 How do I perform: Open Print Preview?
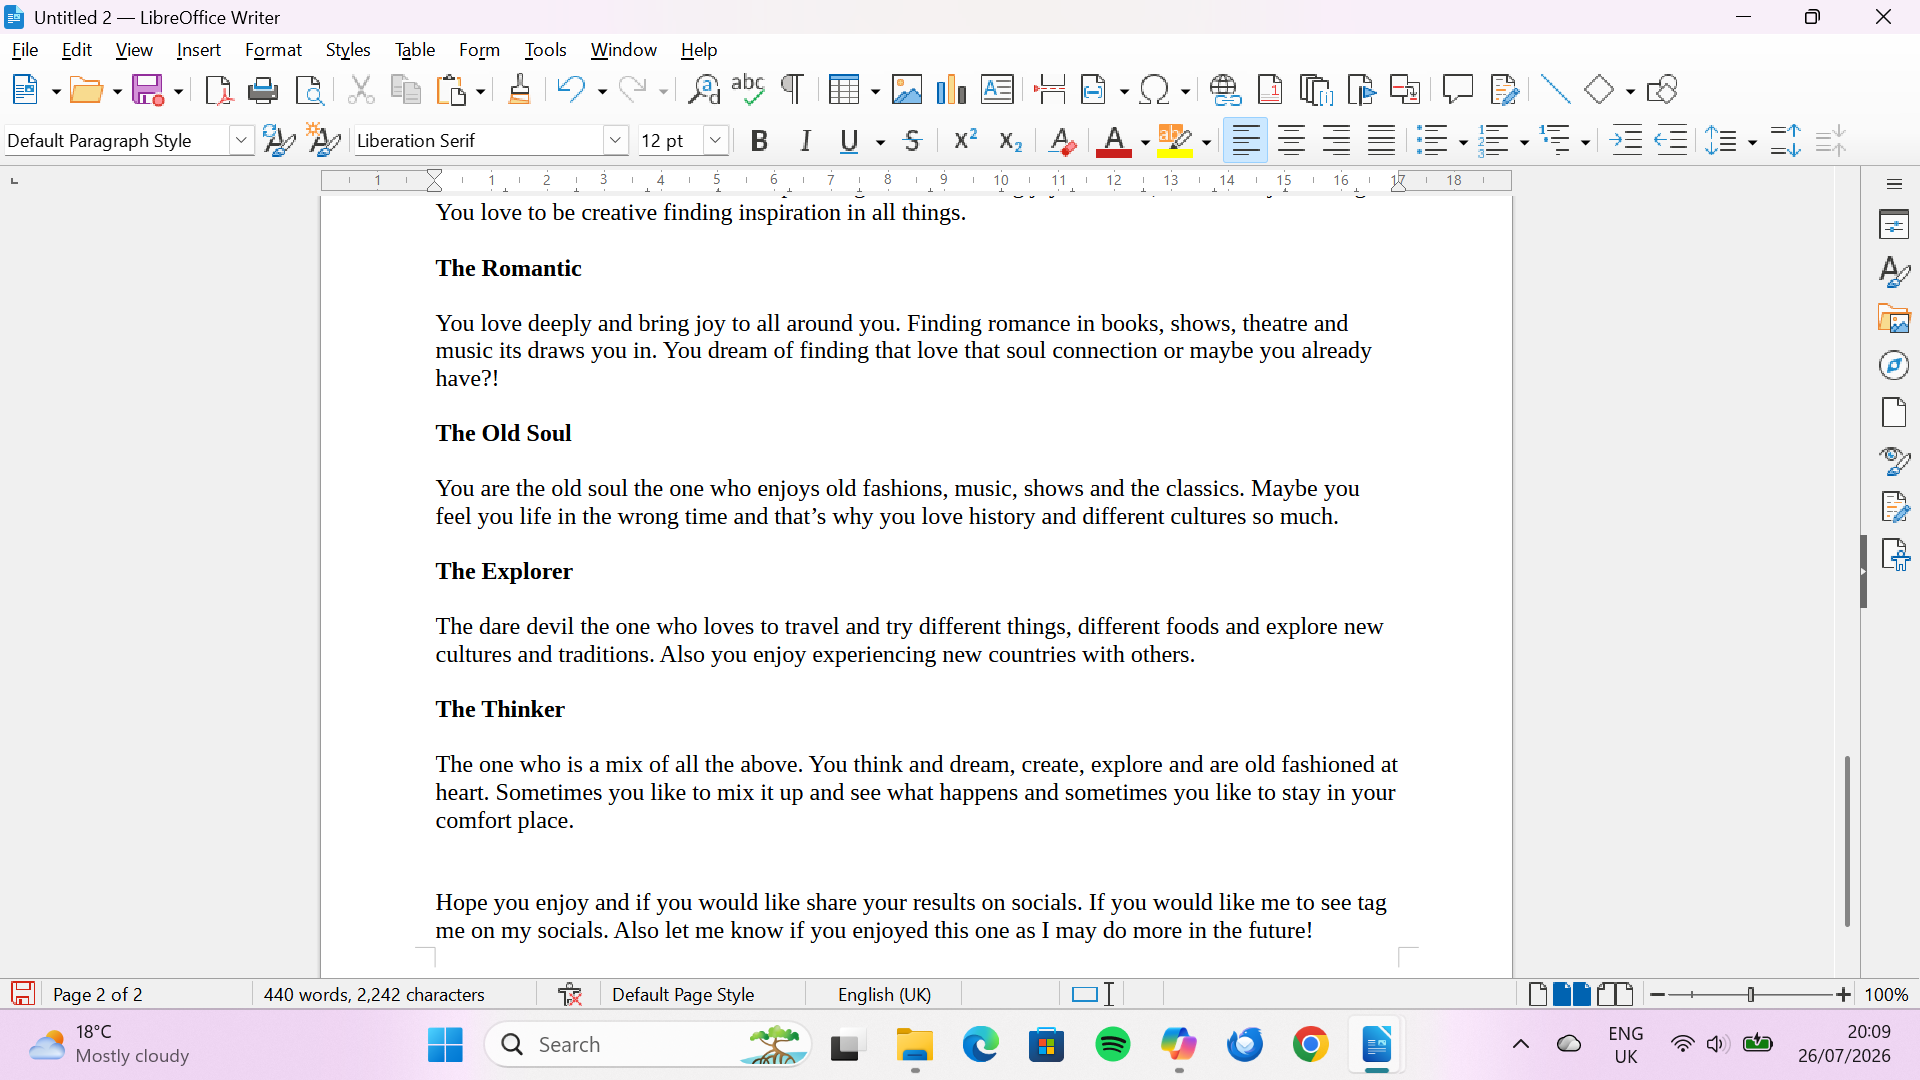click(x=310, y=90)
